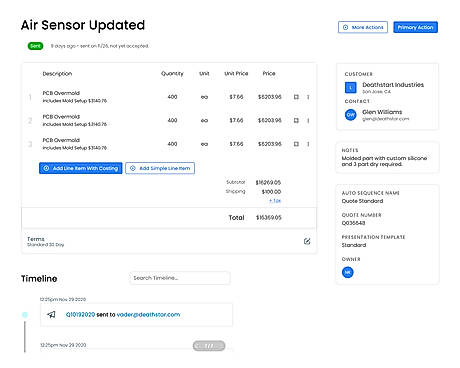Viewport: 460px width, 368px height.
Task: Click the green Sent status badge
Action: [x=35, y=46]
